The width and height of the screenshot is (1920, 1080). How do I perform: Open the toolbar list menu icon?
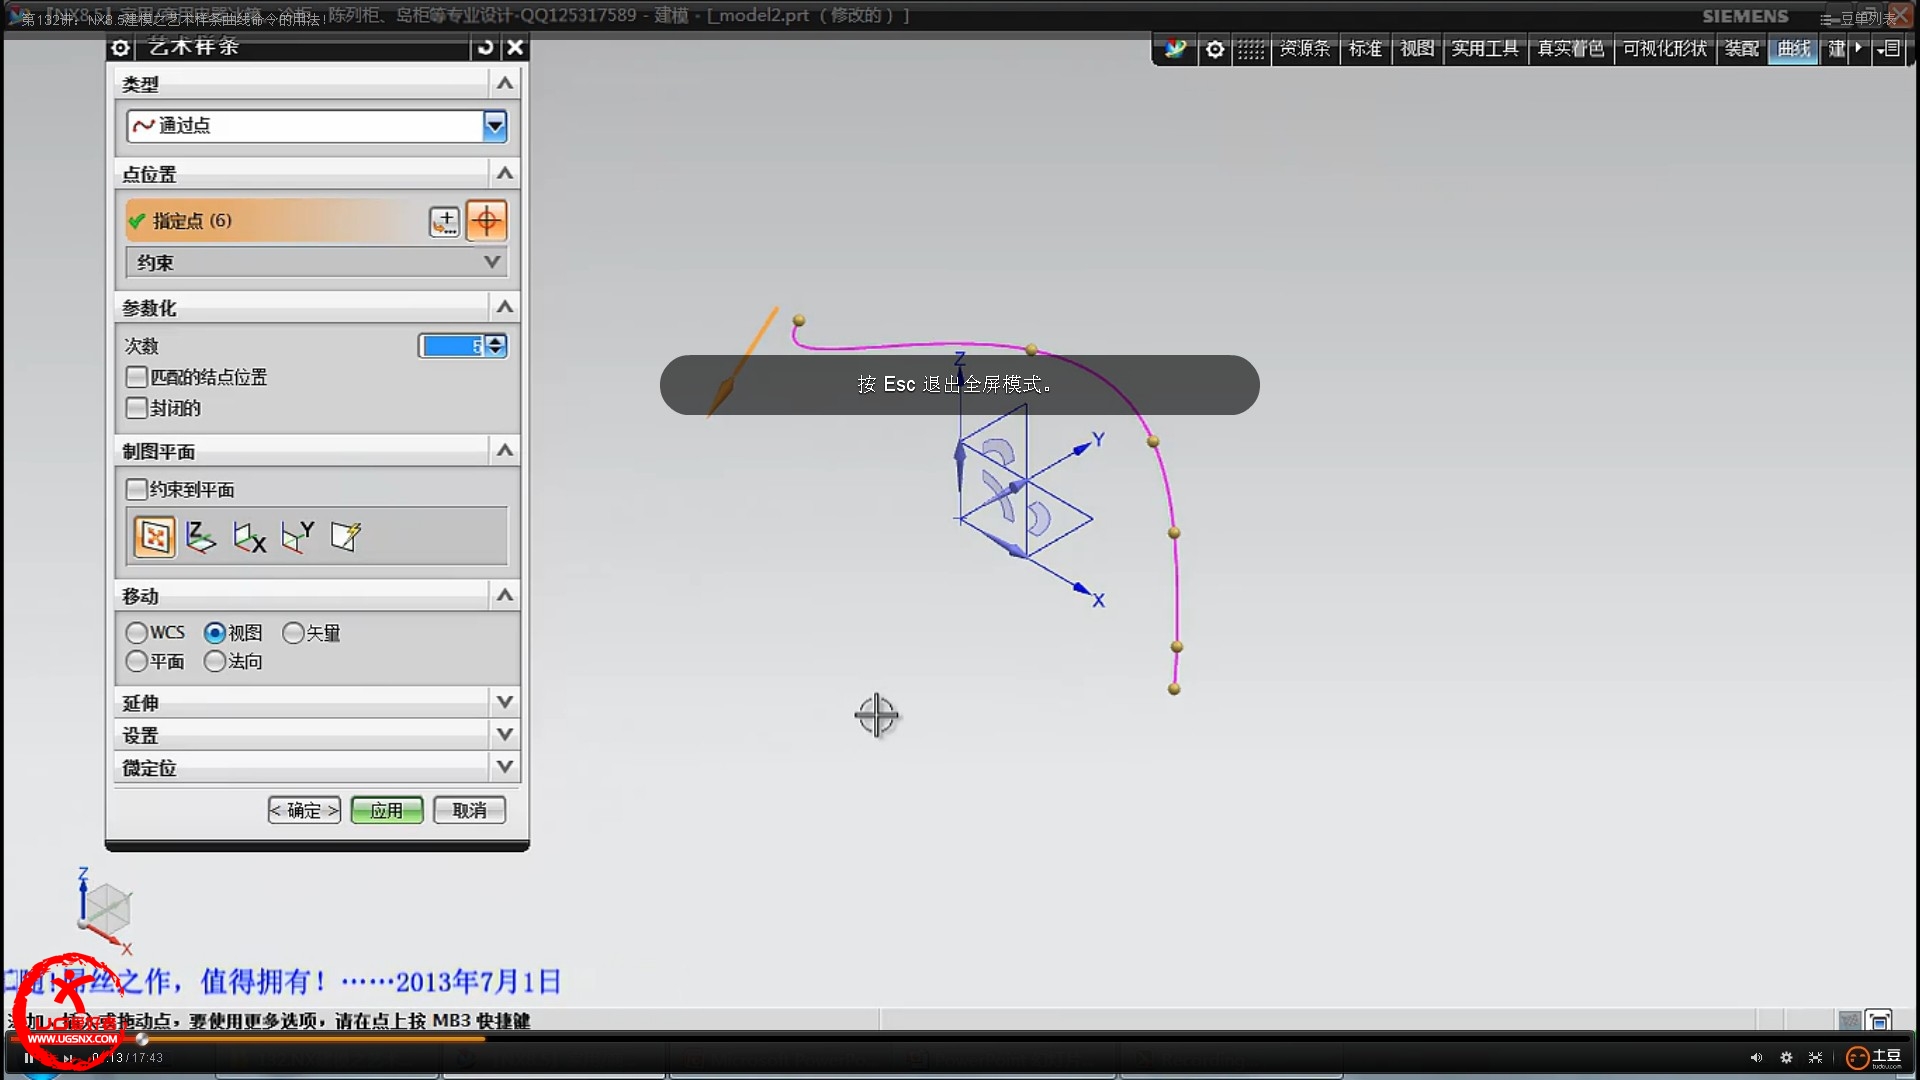pyautogui.click(x=1889, y=48)
